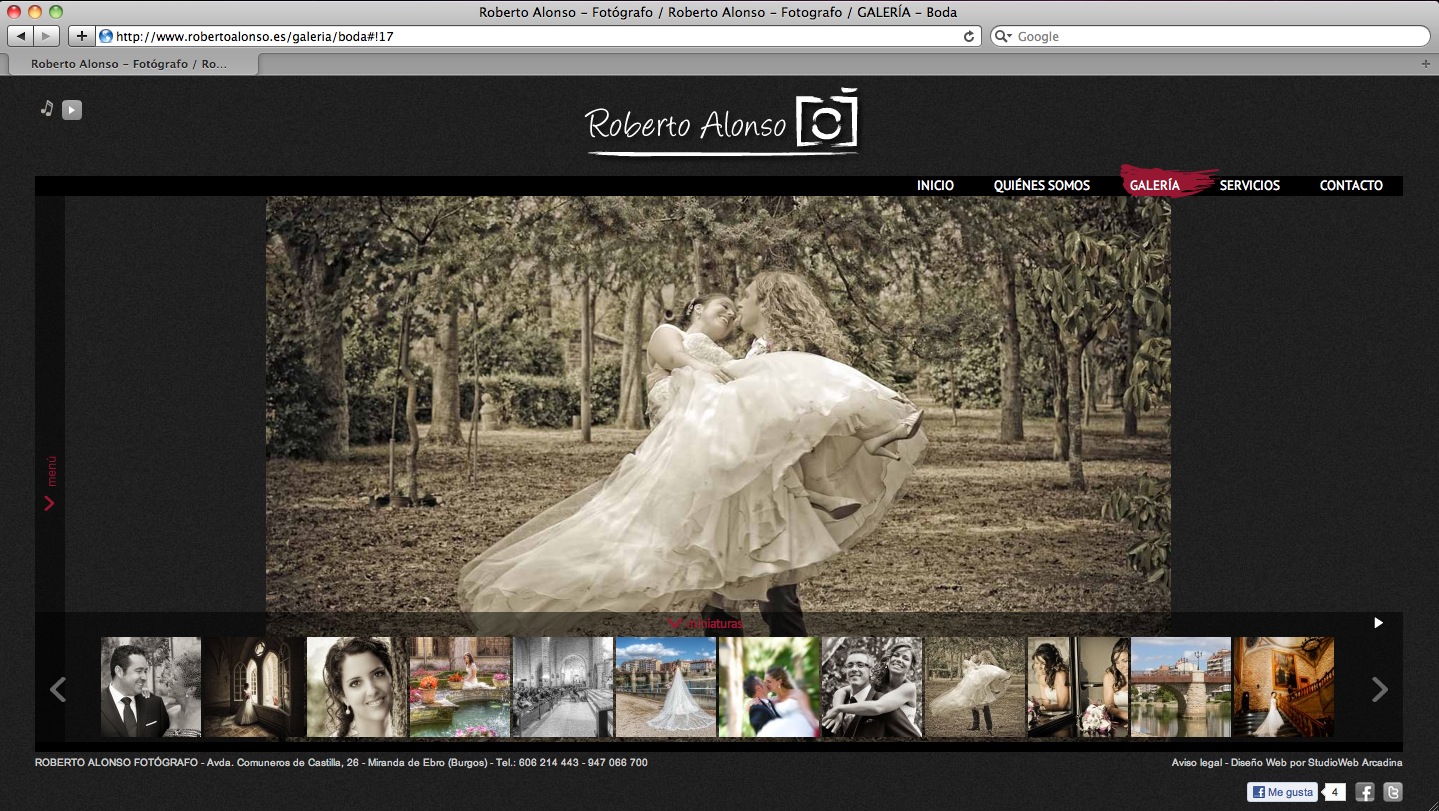The height and width of the screenshot is (811, 1439).
Task: Open the Facebook page icon
Action: (x=1364, y=793)
